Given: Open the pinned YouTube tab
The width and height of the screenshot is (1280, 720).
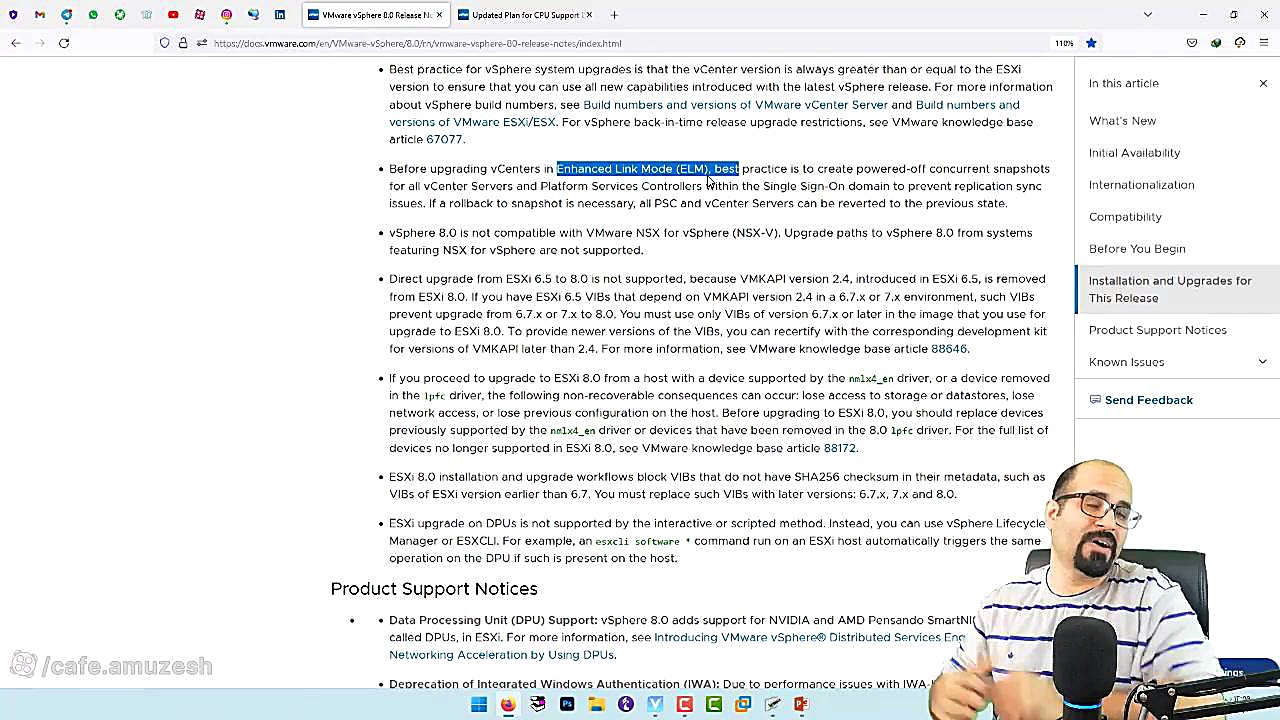Looking at the screenshot, I should 173,15.
